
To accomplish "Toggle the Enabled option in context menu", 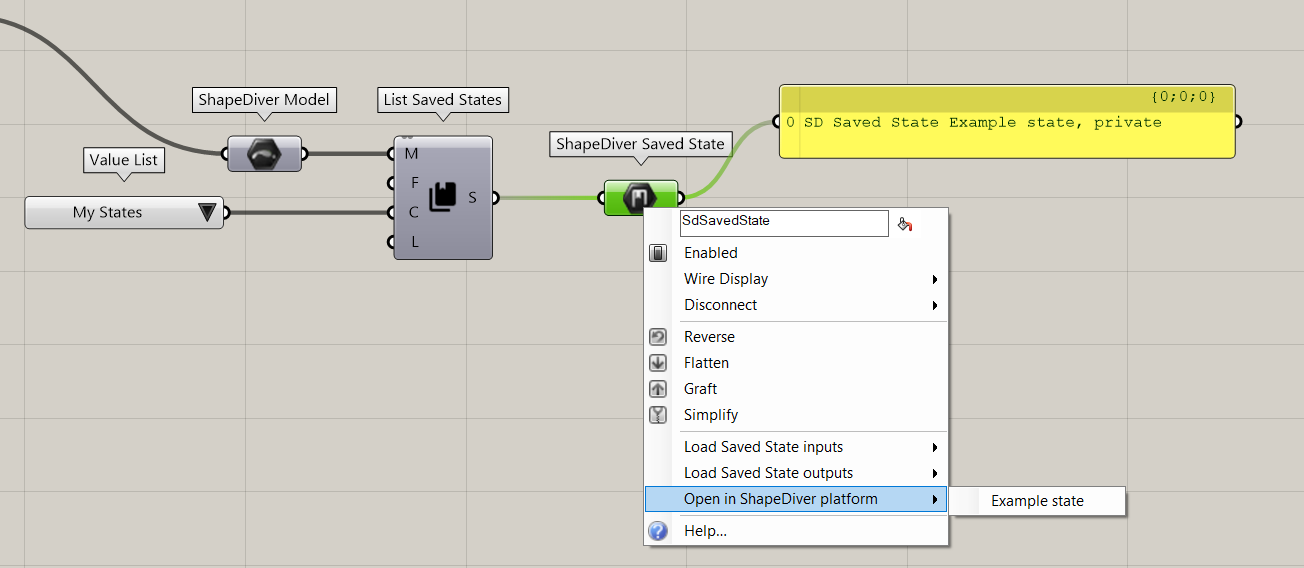I will [x=710, y=253].
